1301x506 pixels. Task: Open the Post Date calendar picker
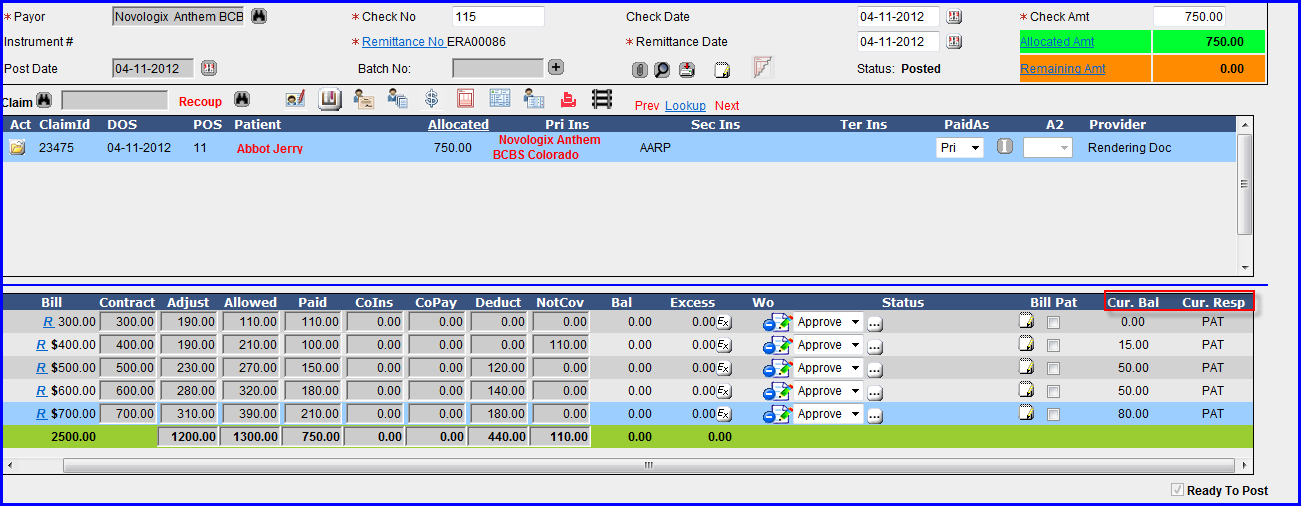pos(209,68)
